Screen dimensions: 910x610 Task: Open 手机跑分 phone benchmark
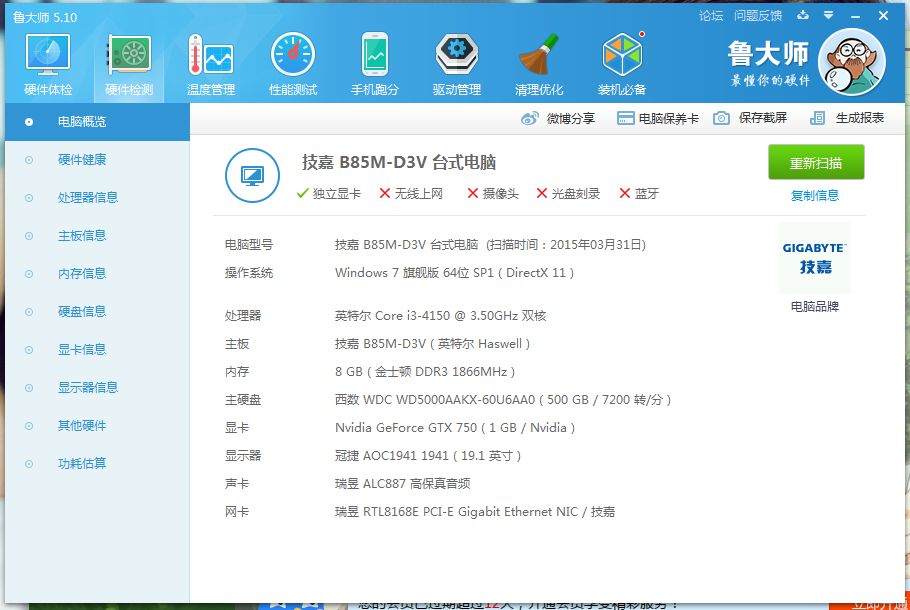tap(375, 64)
